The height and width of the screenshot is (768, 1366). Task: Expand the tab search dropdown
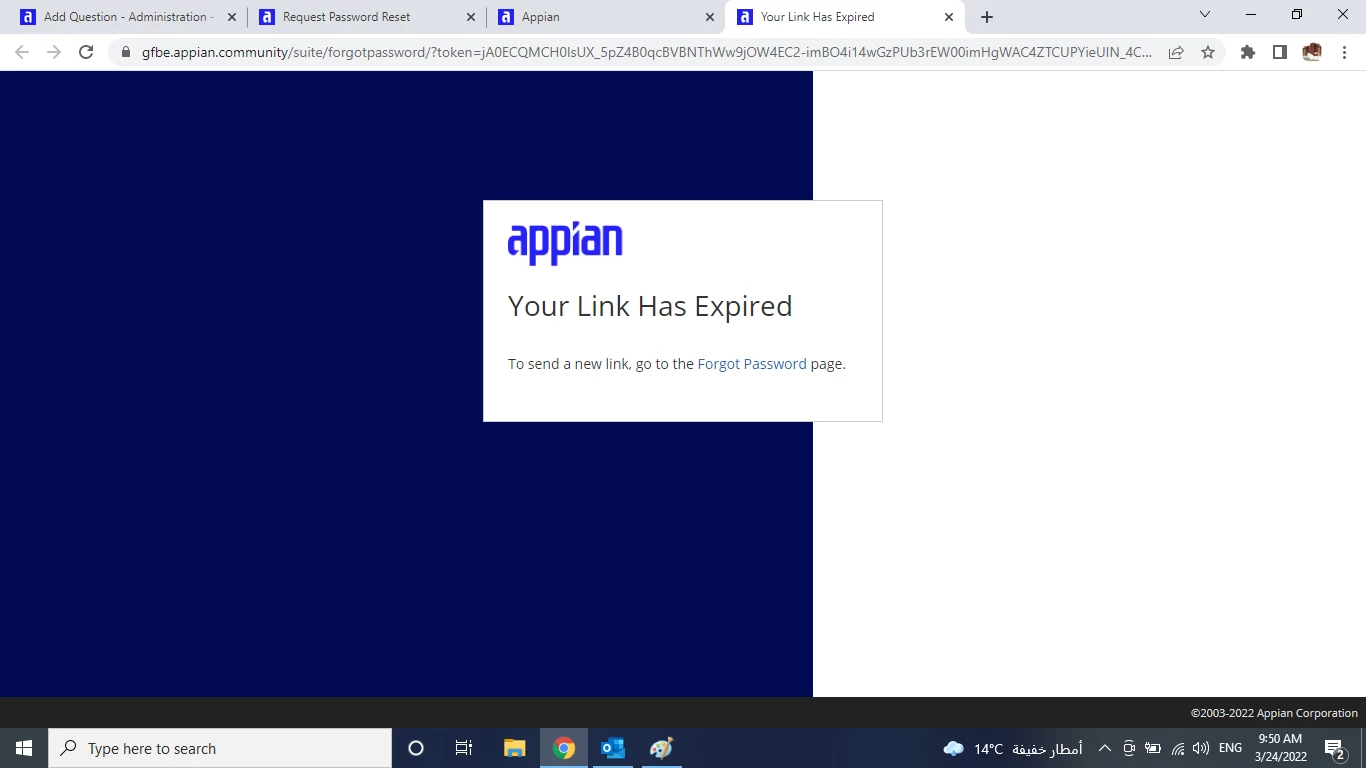pos(1205,15)
